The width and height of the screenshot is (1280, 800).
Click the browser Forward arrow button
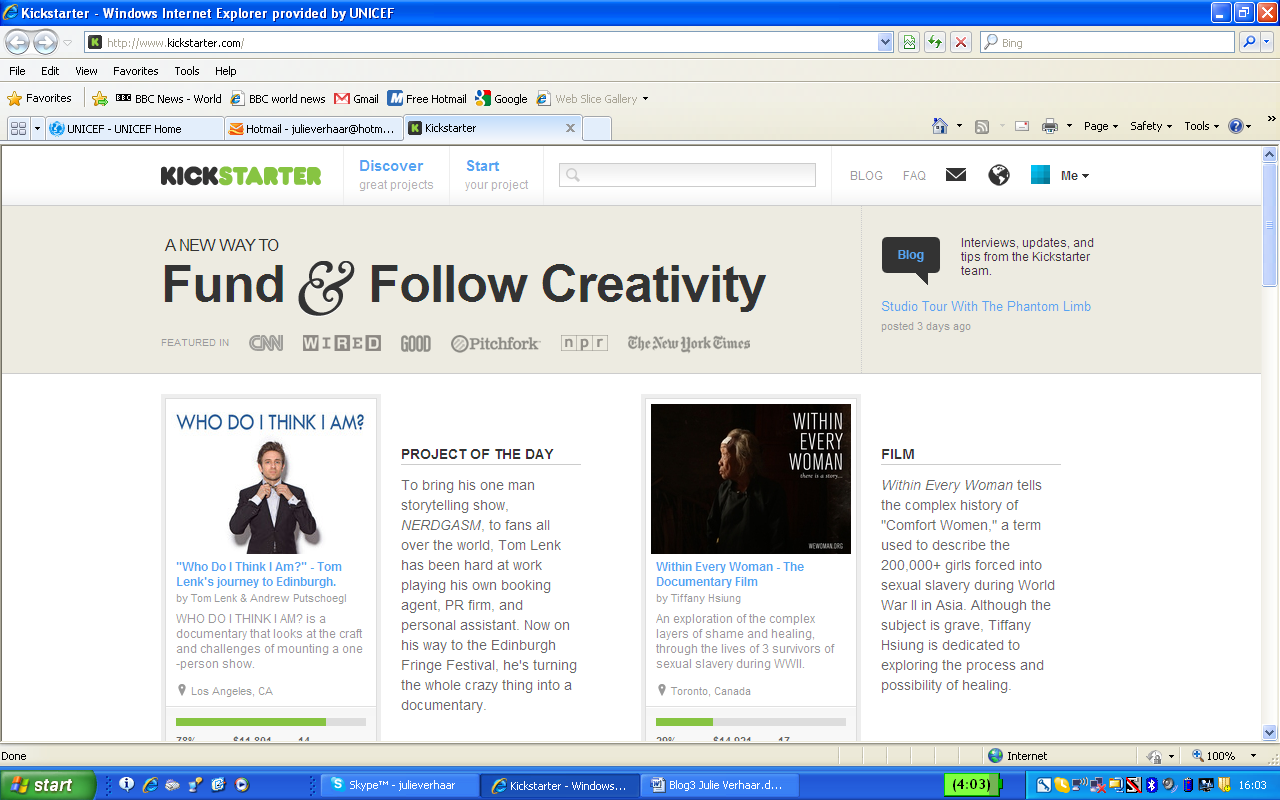point(46,42)
